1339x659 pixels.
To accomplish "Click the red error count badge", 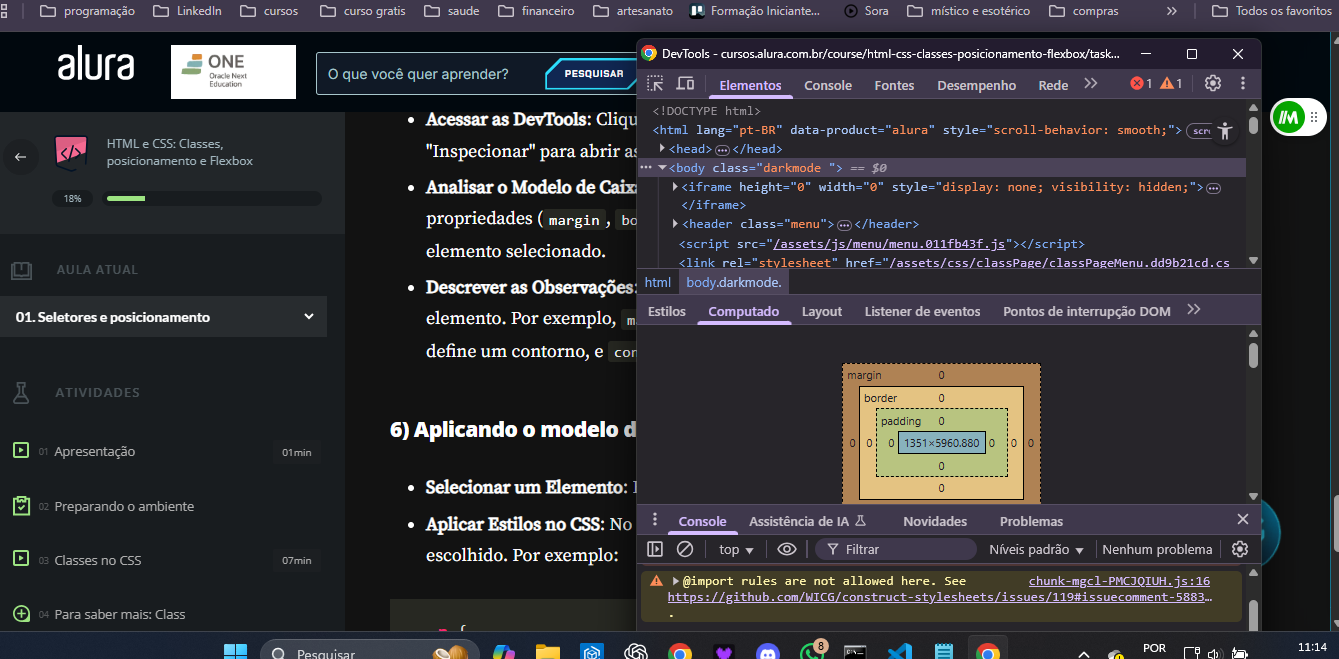I will coord(1141,84).
